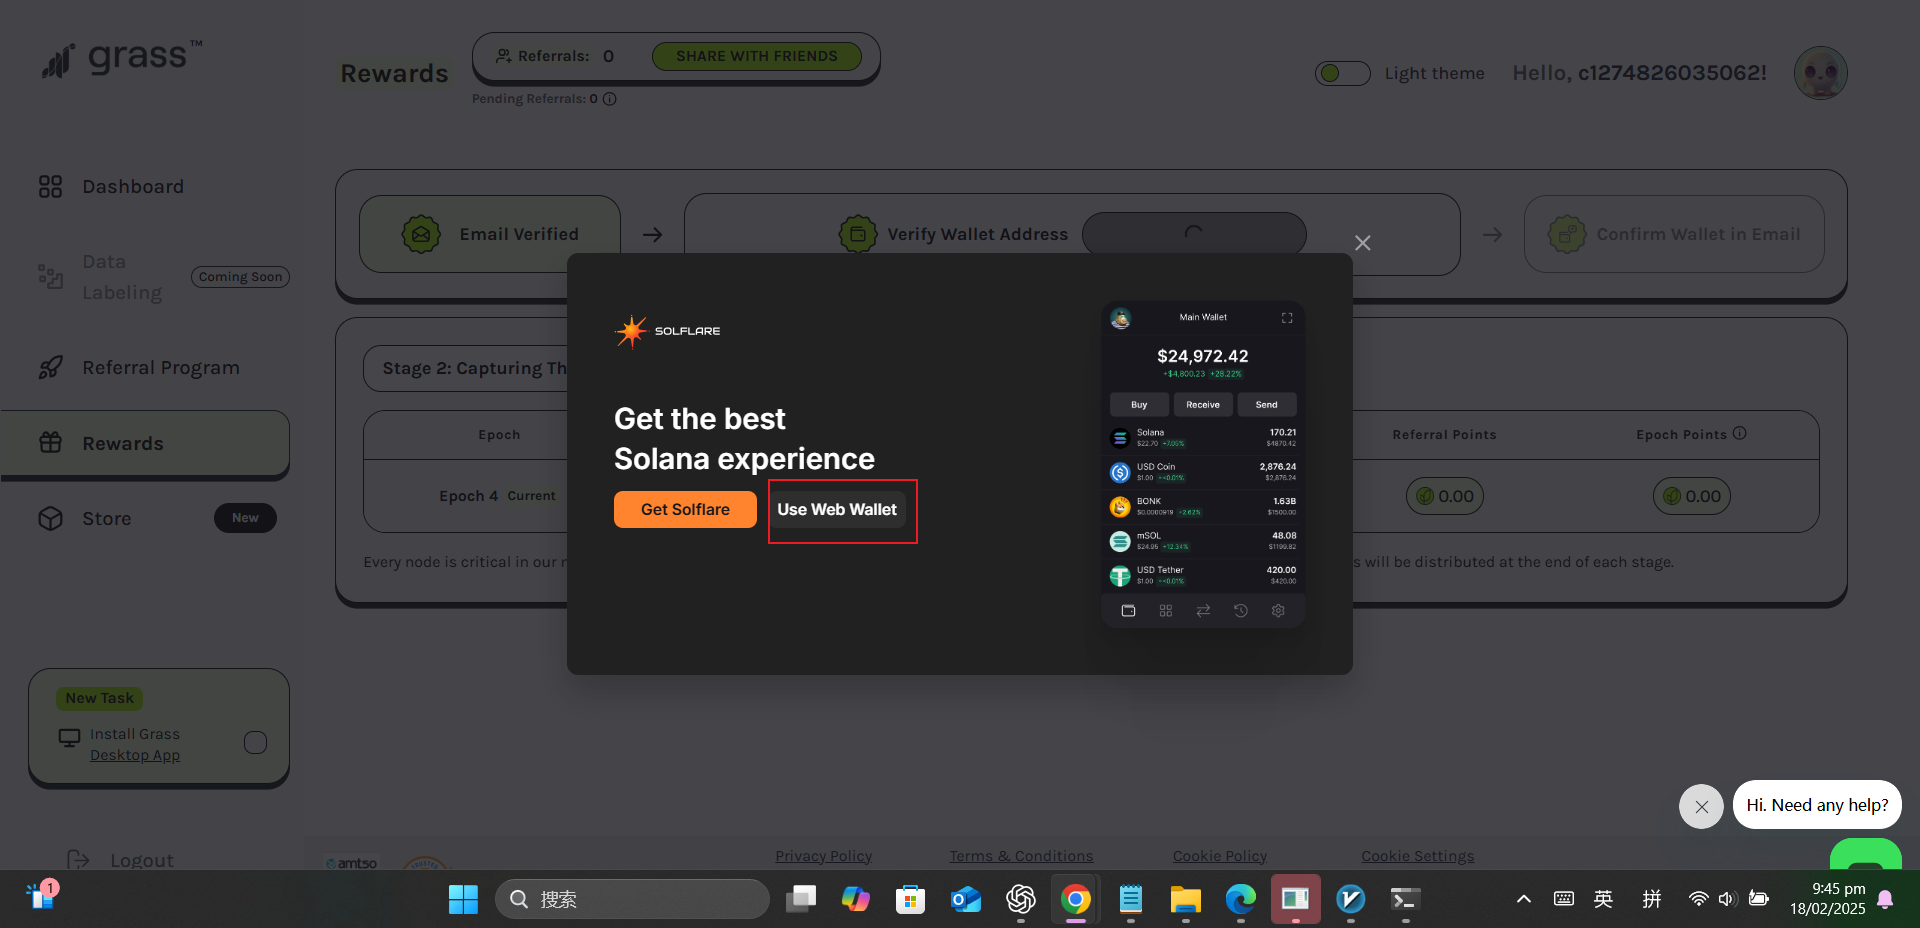Image resolution: width=1920 pixels, height=928 pixels.
Task: Click wallet preview expand icon
Action: pos(1287,318)
